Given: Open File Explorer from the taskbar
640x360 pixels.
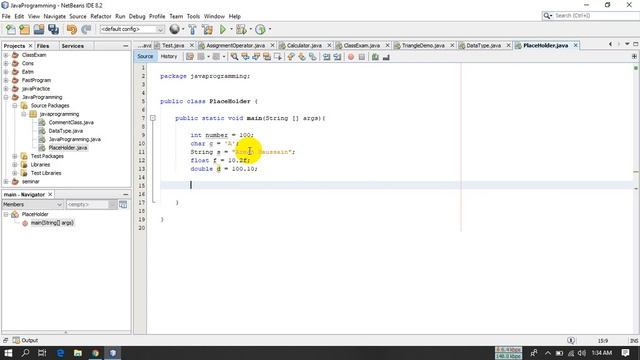Looking at the screenshot, I should coord(78,353).
